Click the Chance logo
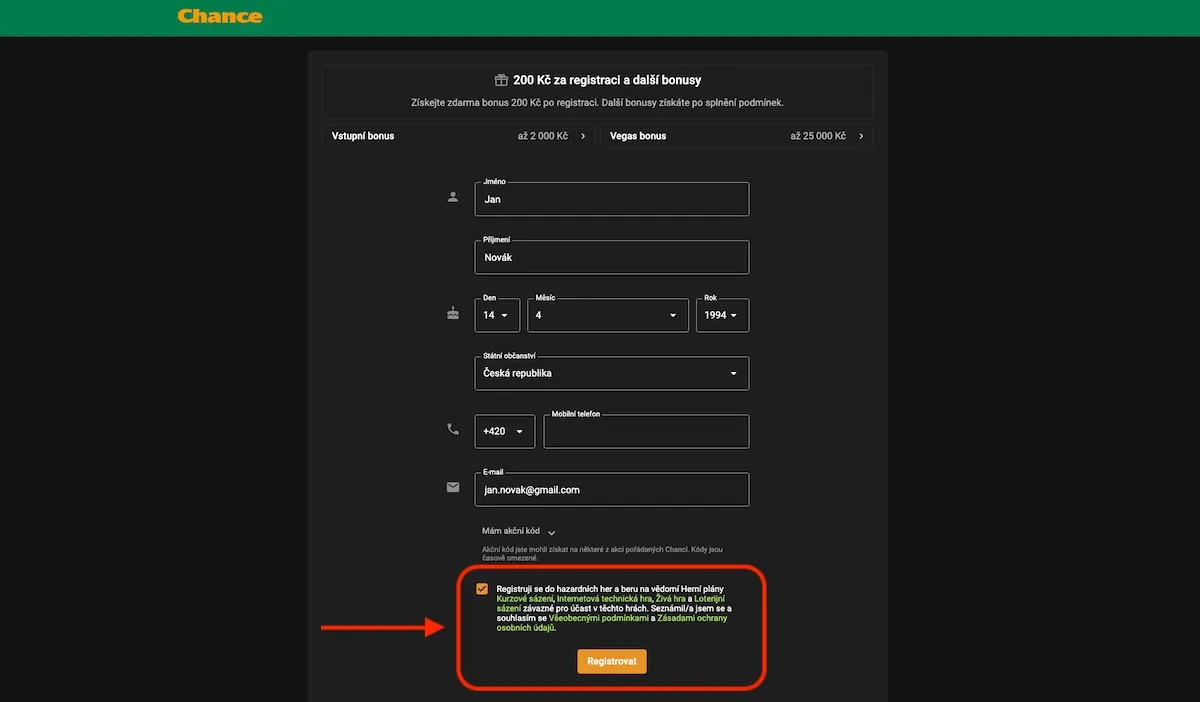1200x702 pixels. tap(220, 16)
